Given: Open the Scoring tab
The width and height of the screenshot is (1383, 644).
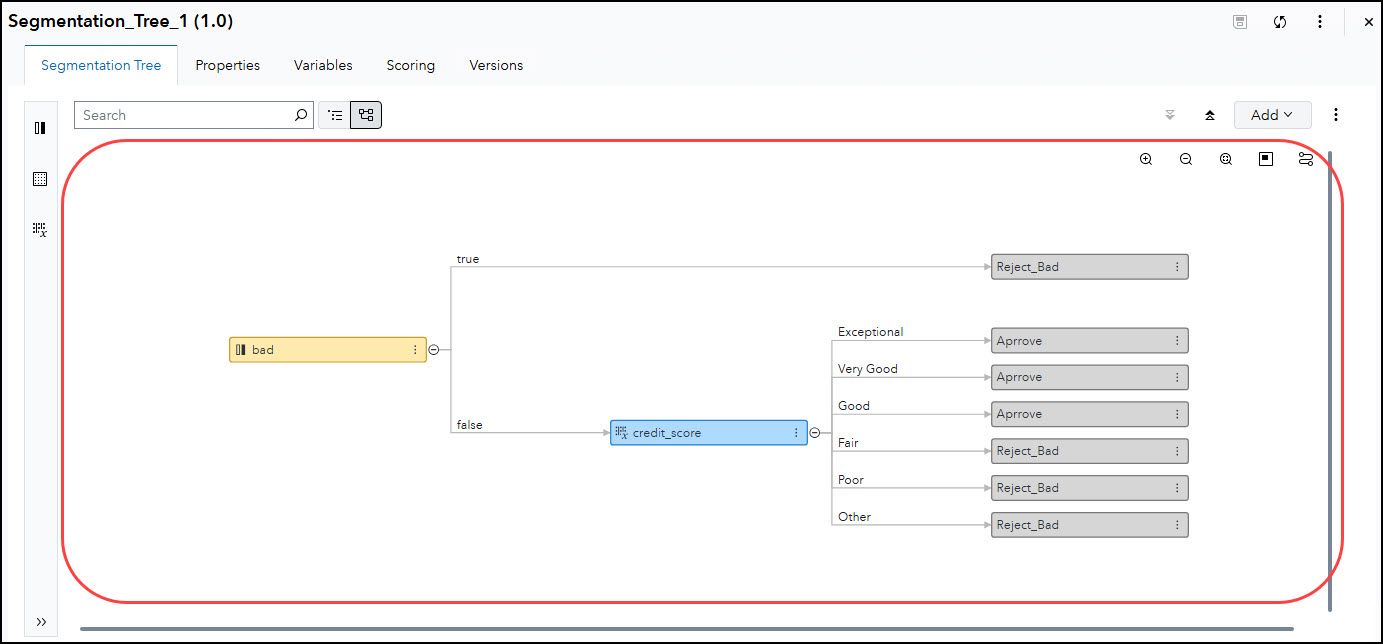Looking at the screenshot, I should point(410,65).
